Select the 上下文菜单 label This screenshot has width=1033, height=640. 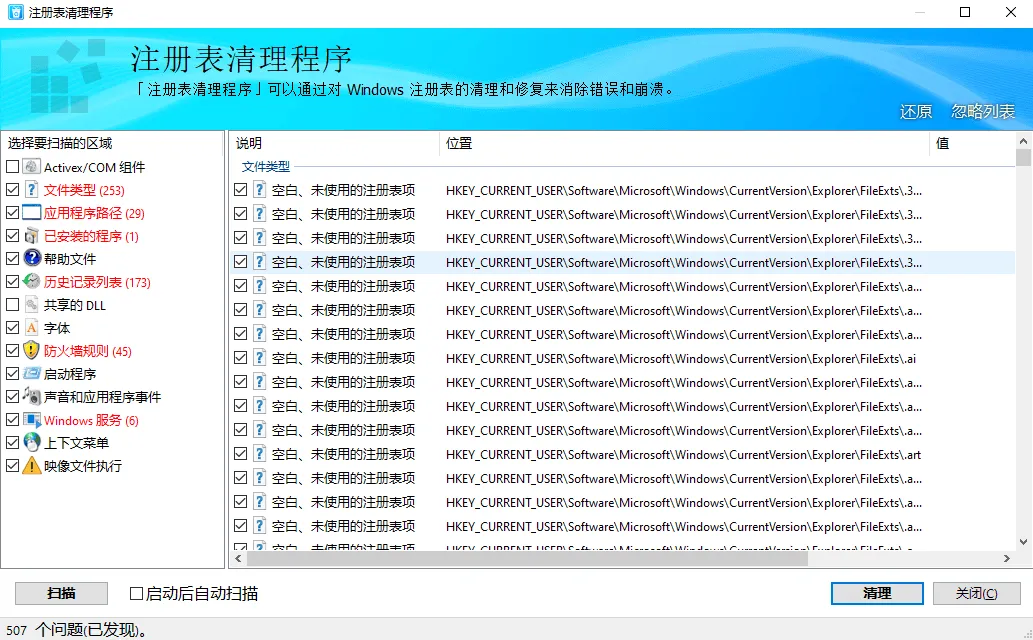pyautogui.click(x=76, y=443)
